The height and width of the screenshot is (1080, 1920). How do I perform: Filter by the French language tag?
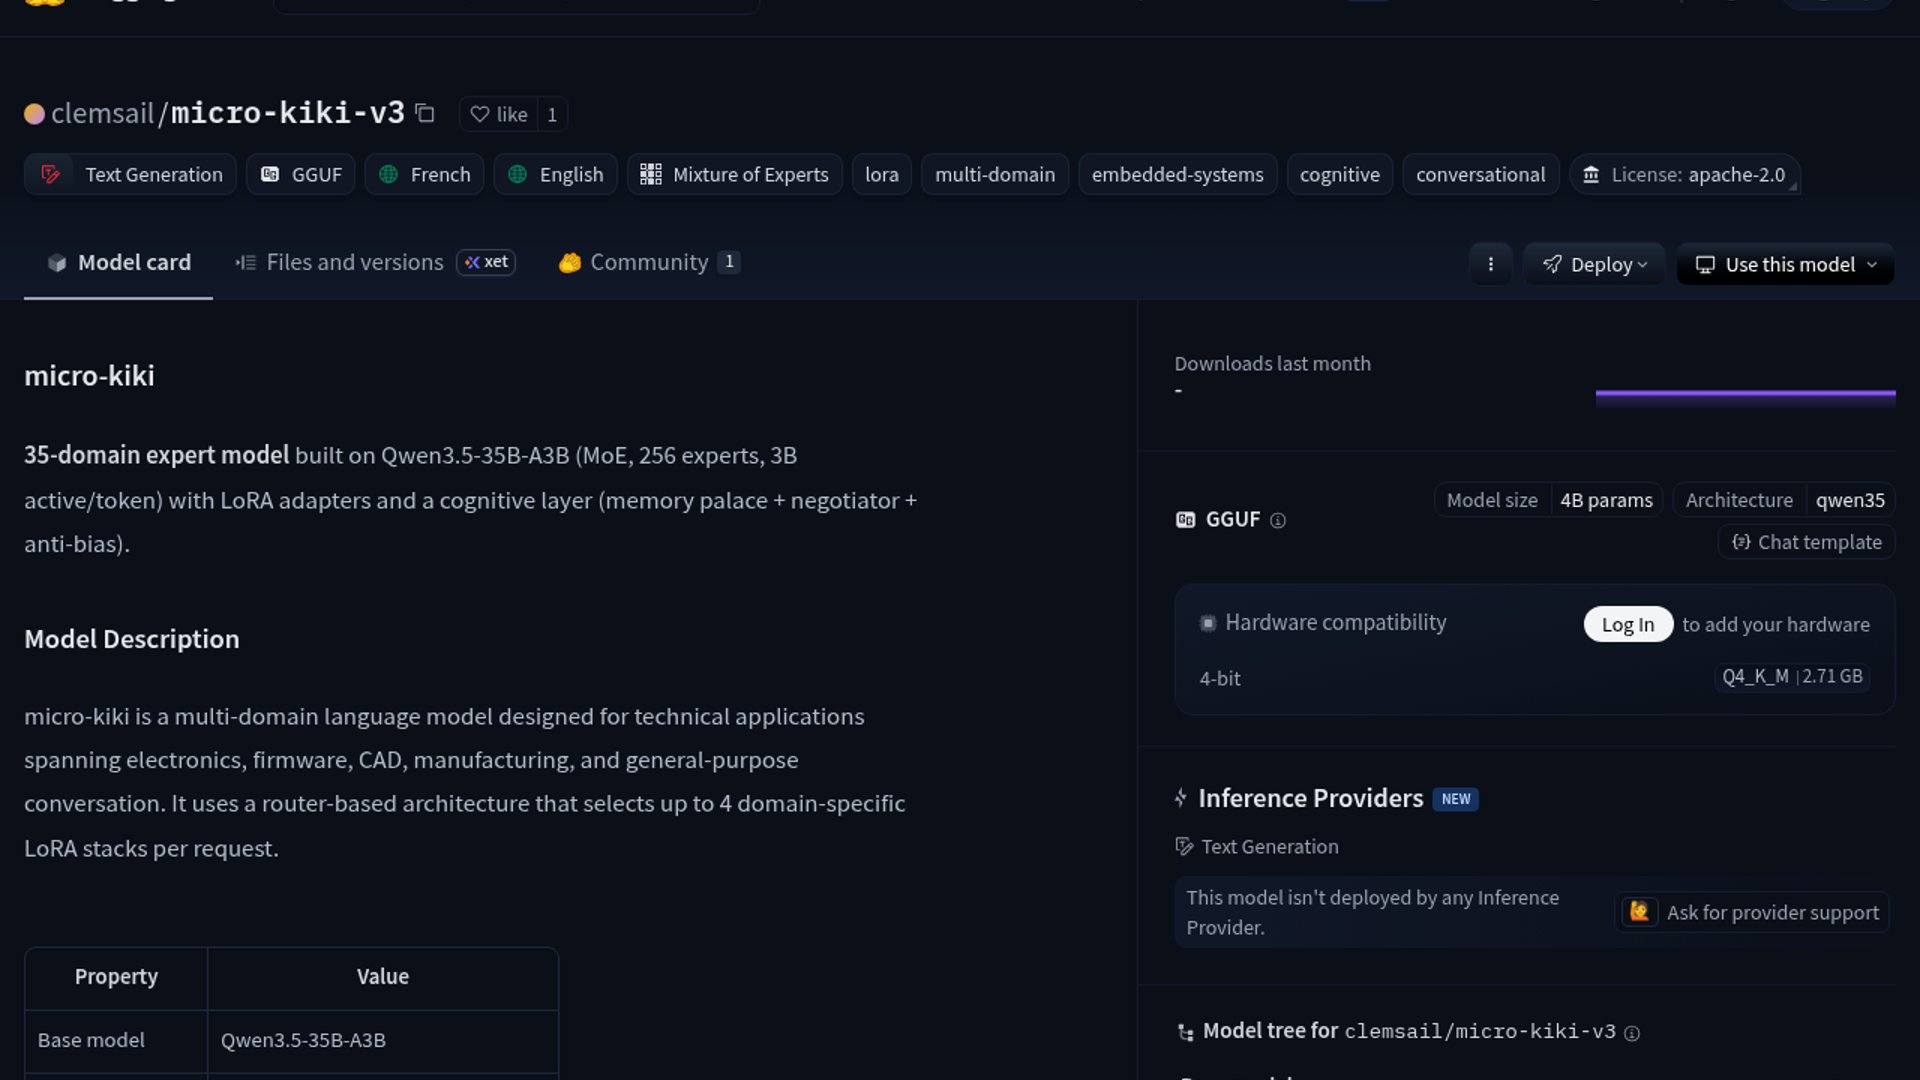click(425, 174)
